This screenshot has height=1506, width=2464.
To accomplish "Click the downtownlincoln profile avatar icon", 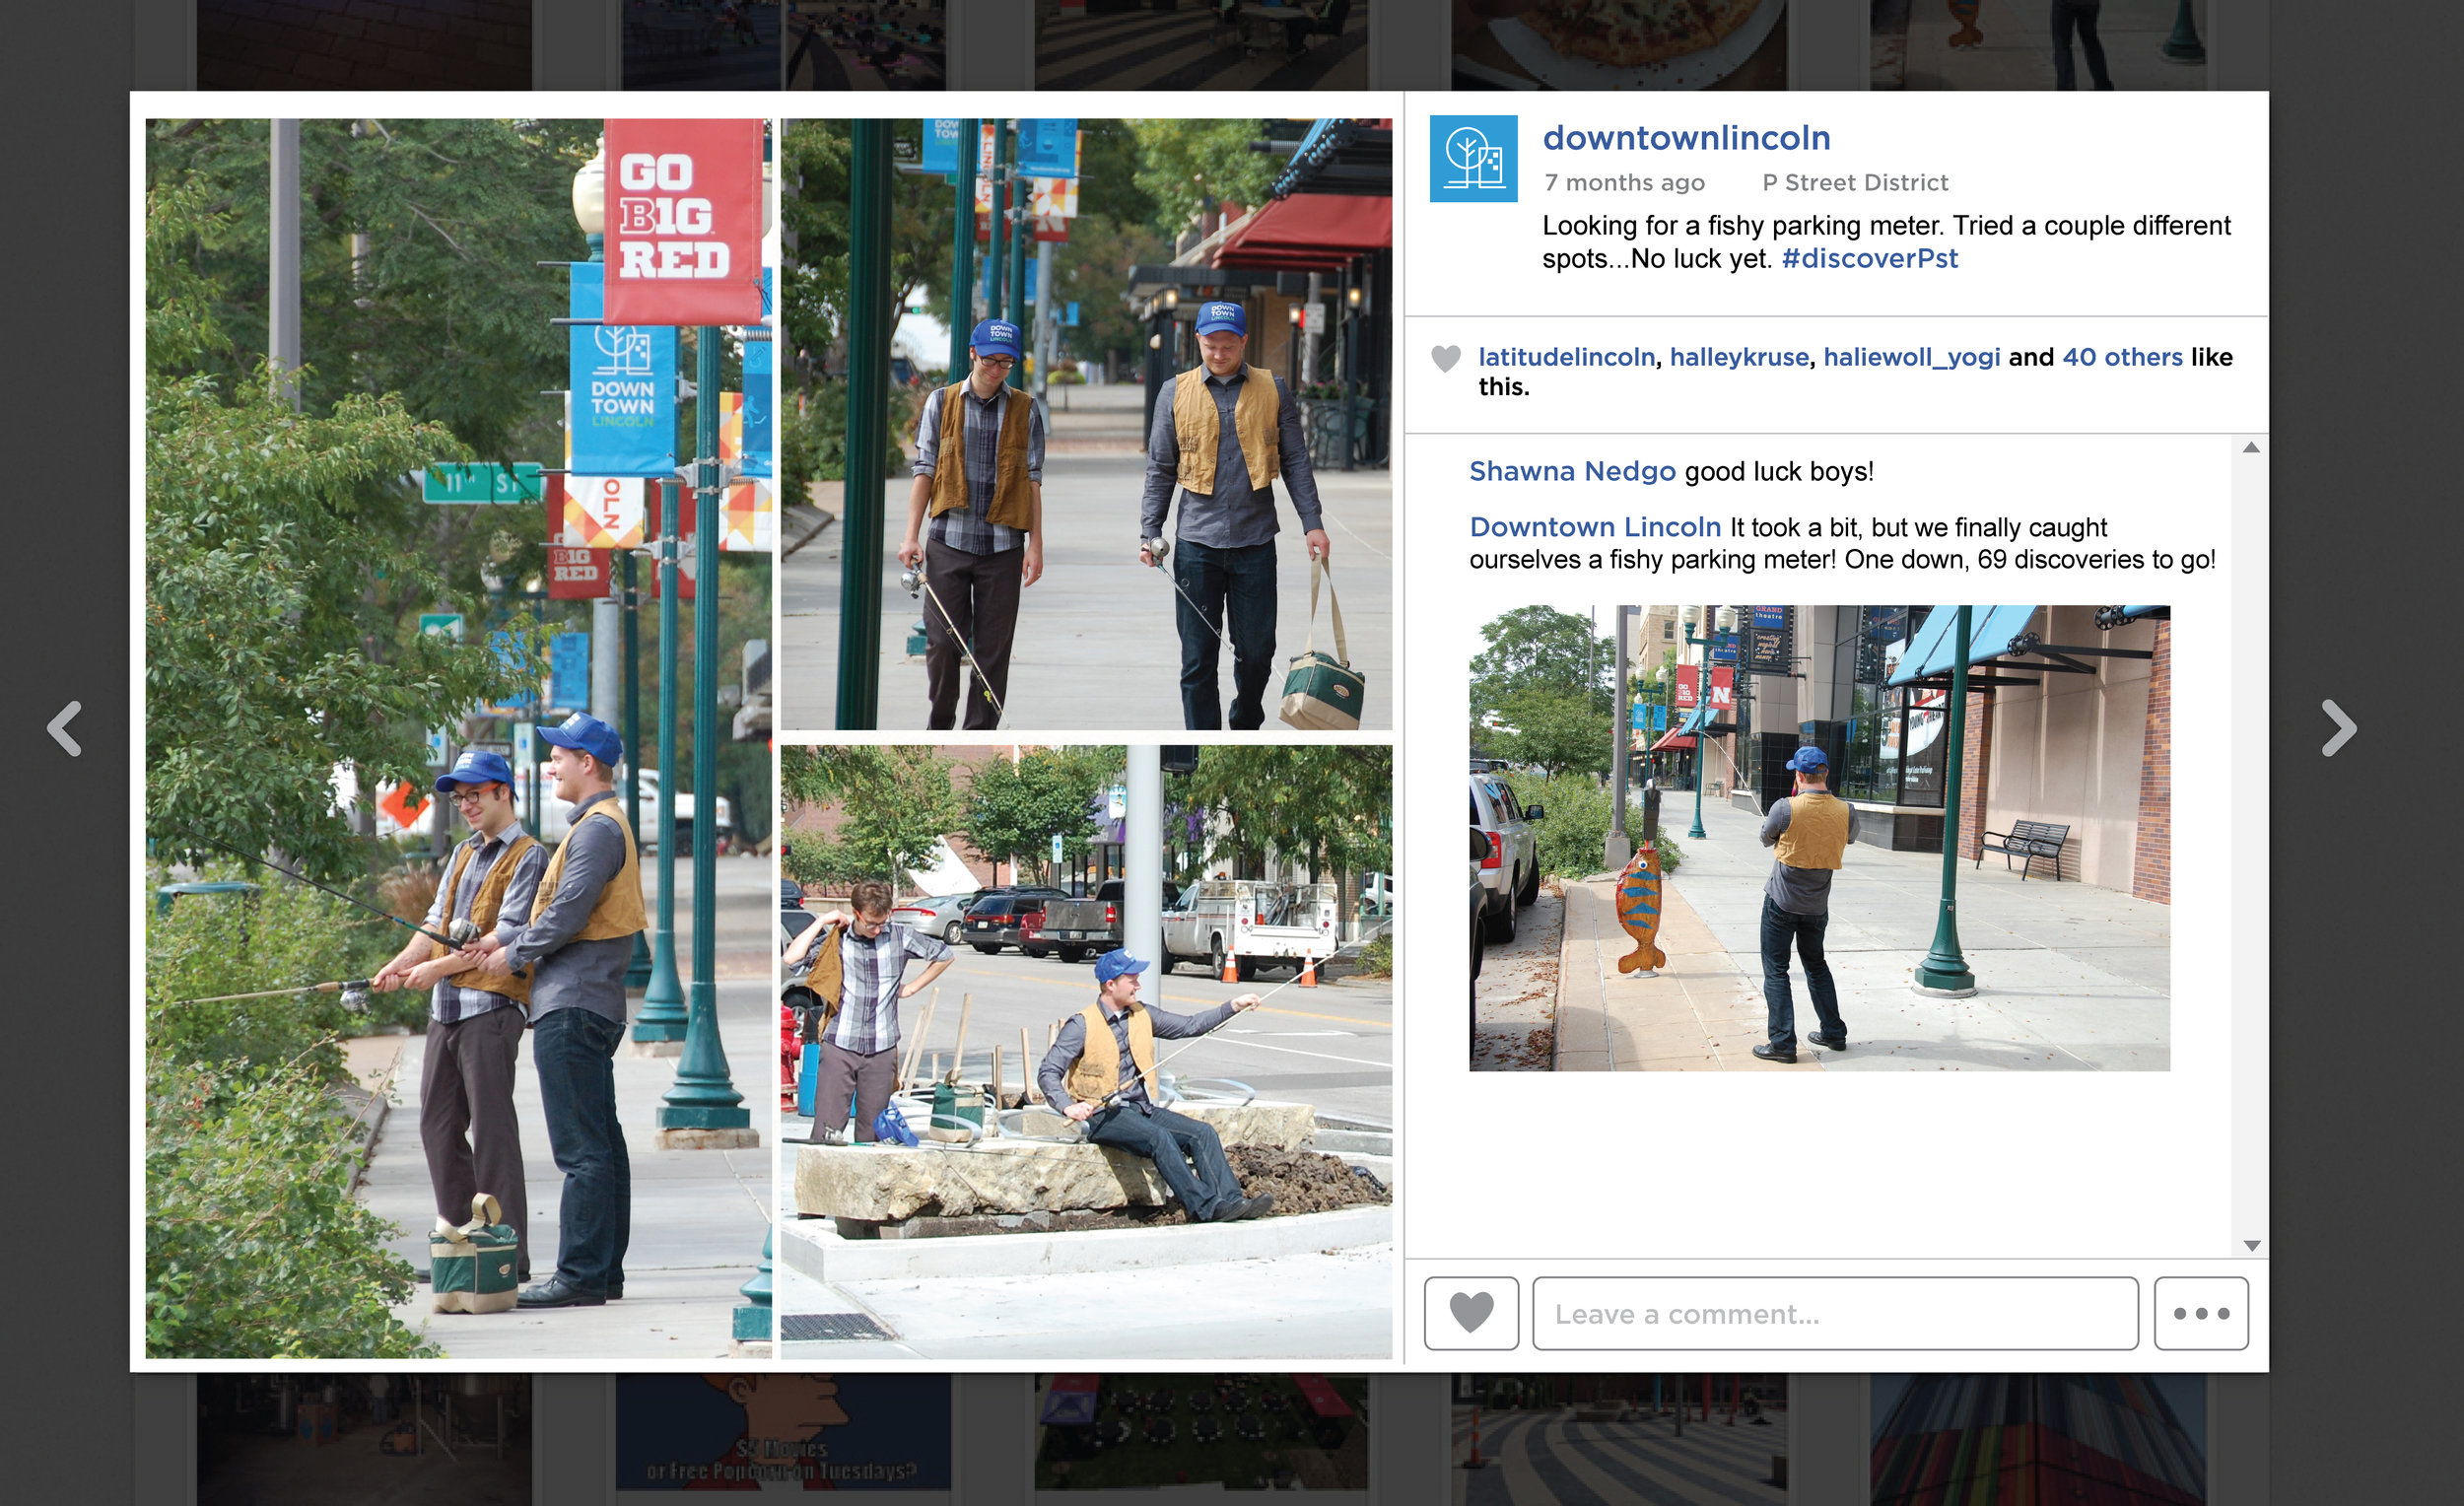I will [1472, 158].
